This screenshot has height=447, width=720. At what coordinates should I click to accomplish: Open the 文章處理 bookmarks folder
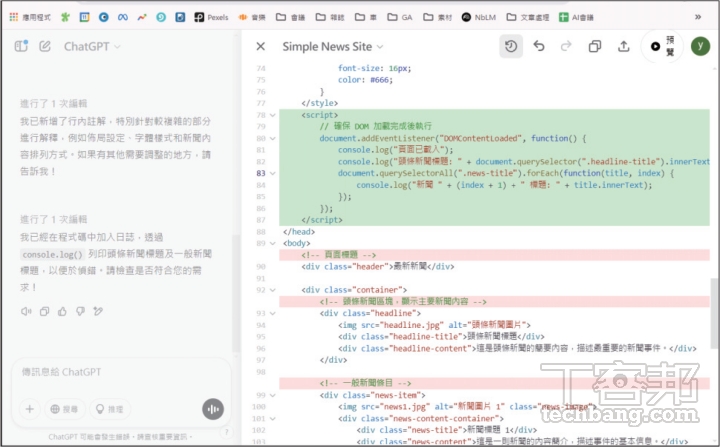click(x=528, y=17)
